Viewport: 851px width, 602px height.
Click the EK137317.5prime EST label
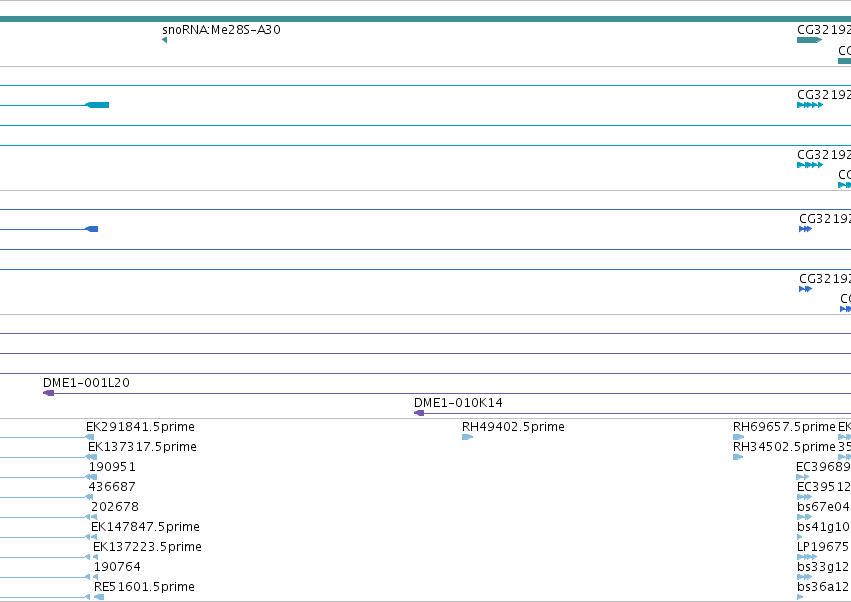[x=142, y=447]
